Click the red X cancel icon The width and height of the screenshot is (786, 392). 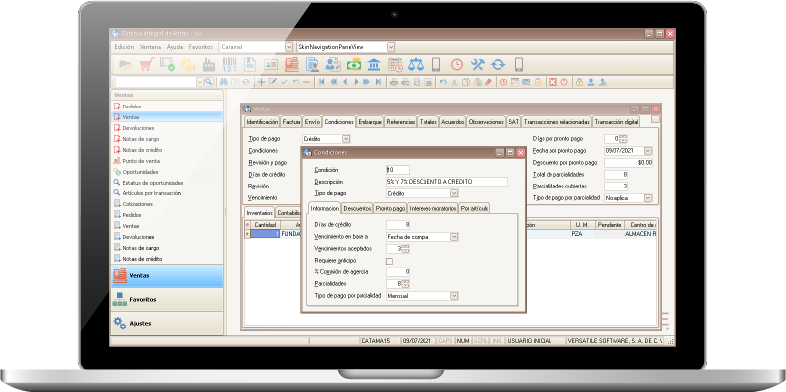(x=552, y=82)
